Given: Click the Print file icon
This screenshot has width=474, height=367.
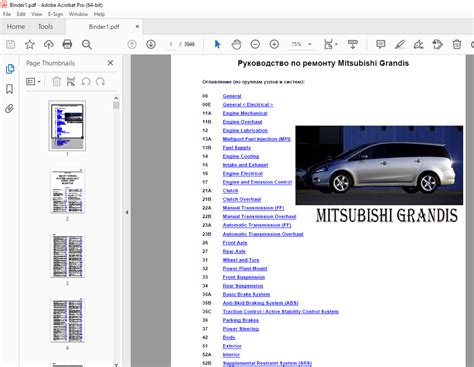Looking at the screenshot, I should [x=67, y=44].
